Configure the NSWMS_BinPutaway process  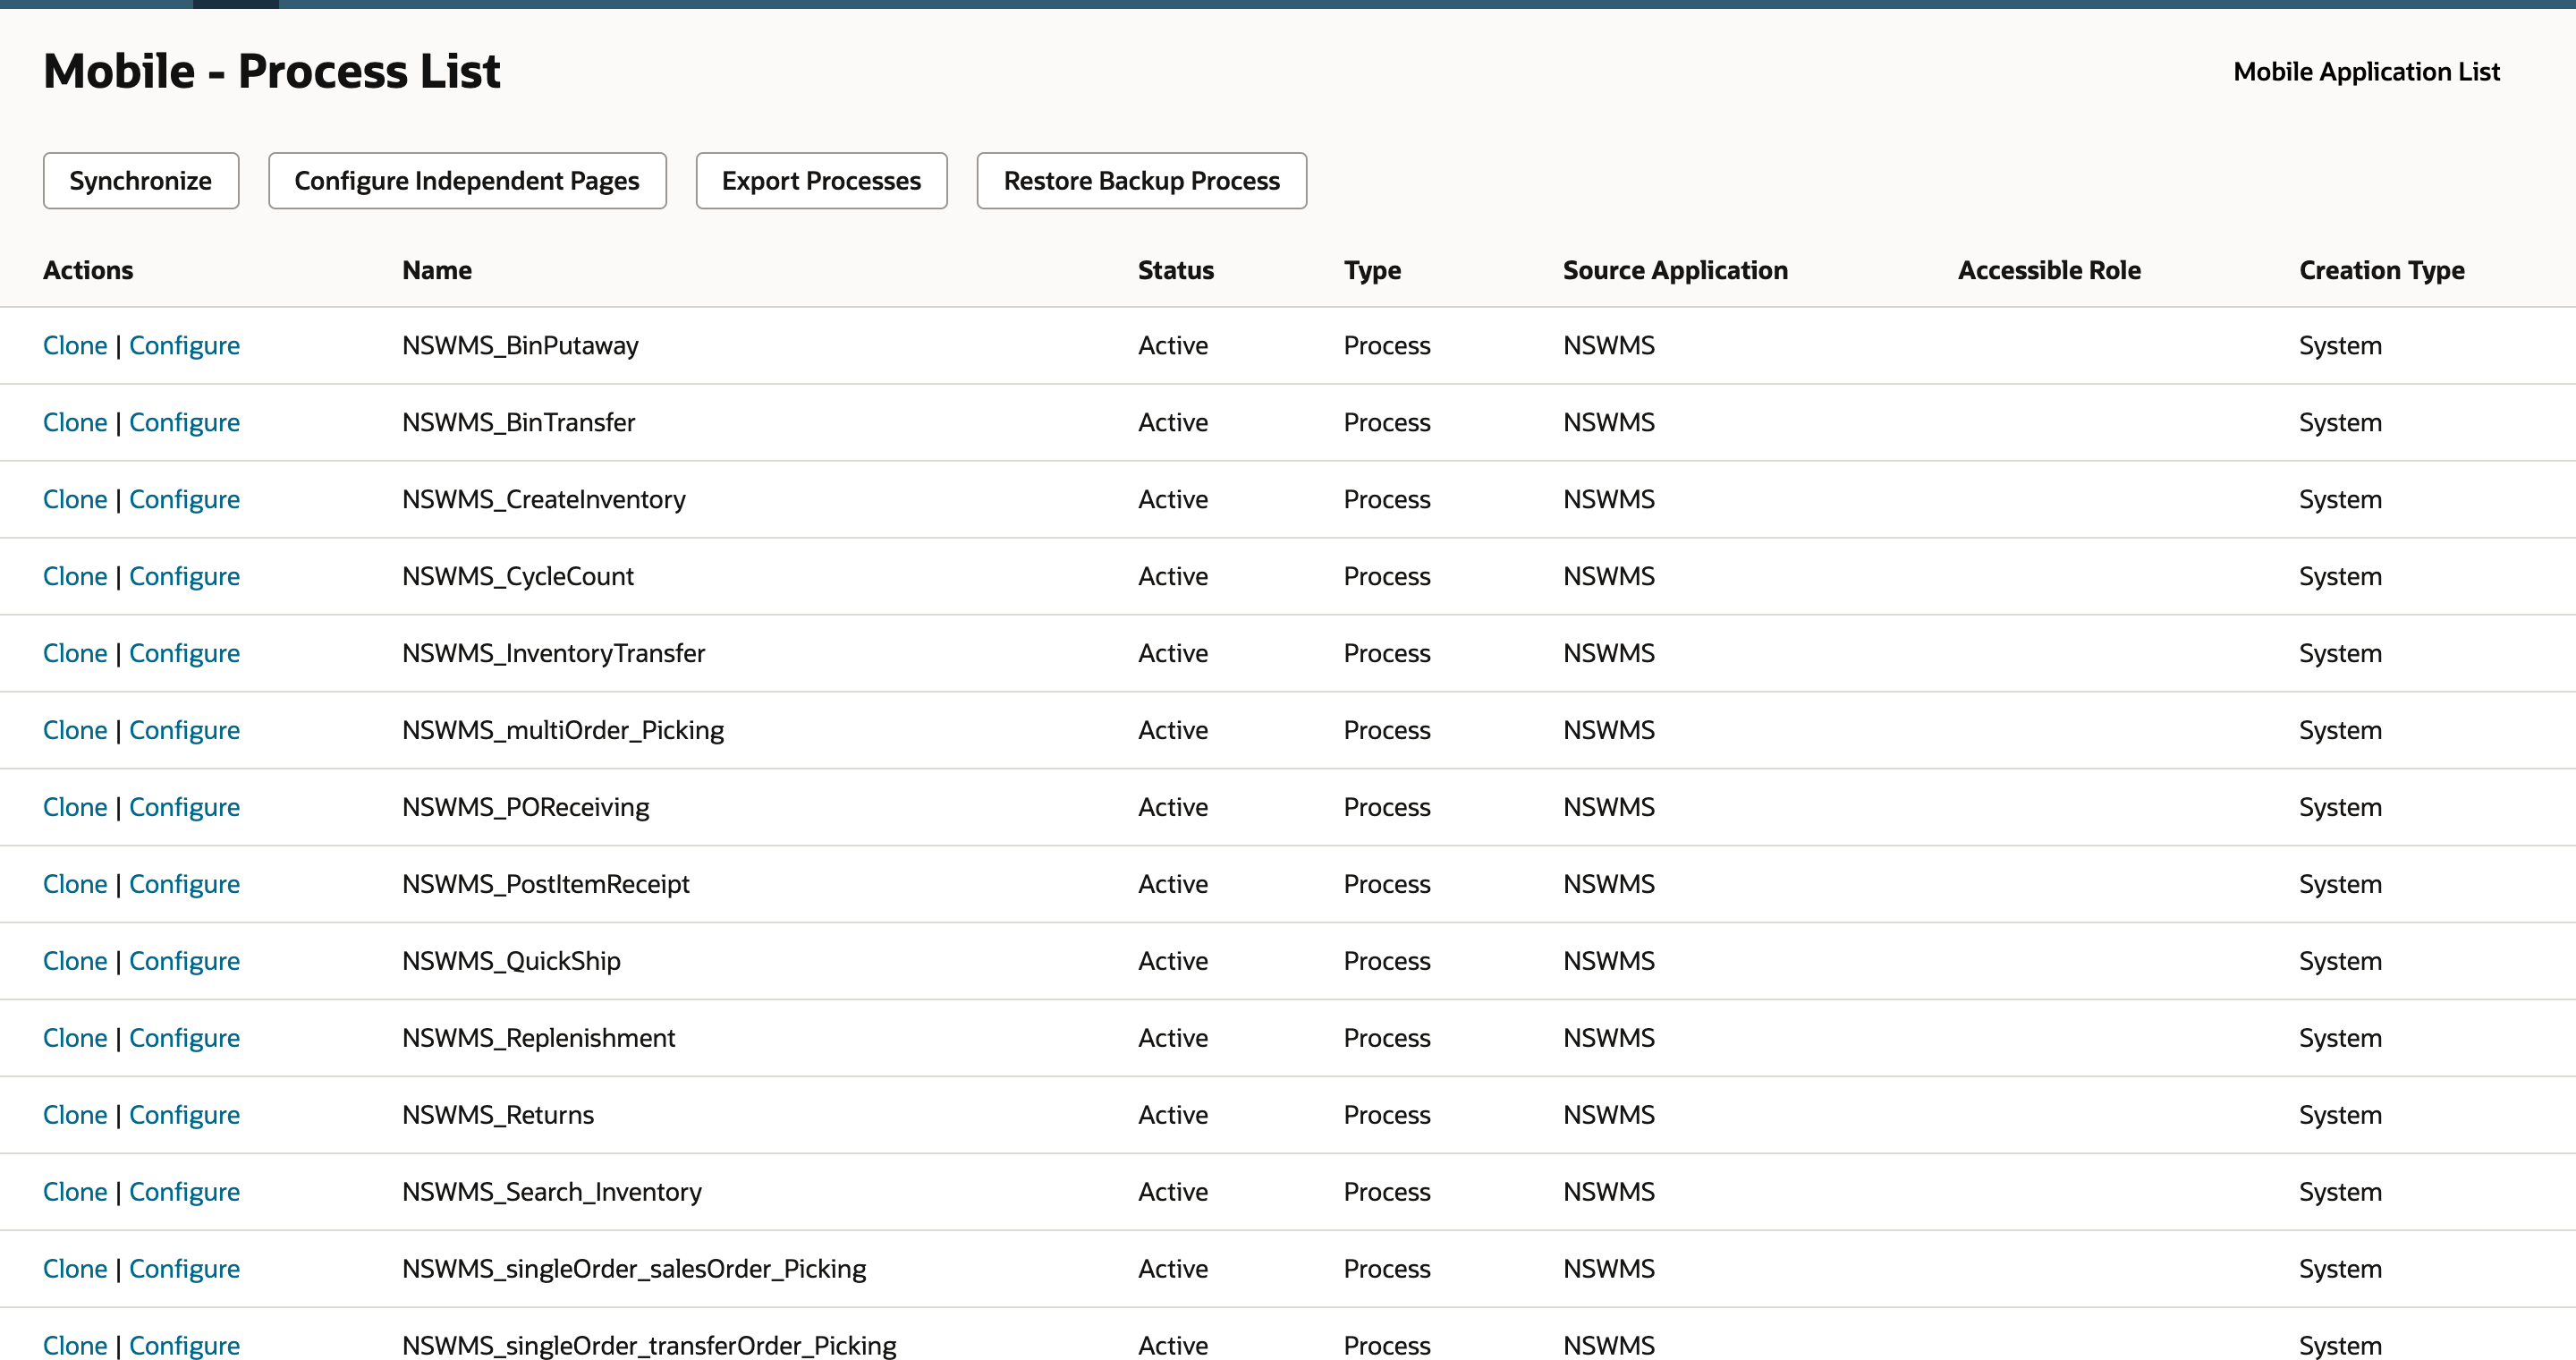184,345
